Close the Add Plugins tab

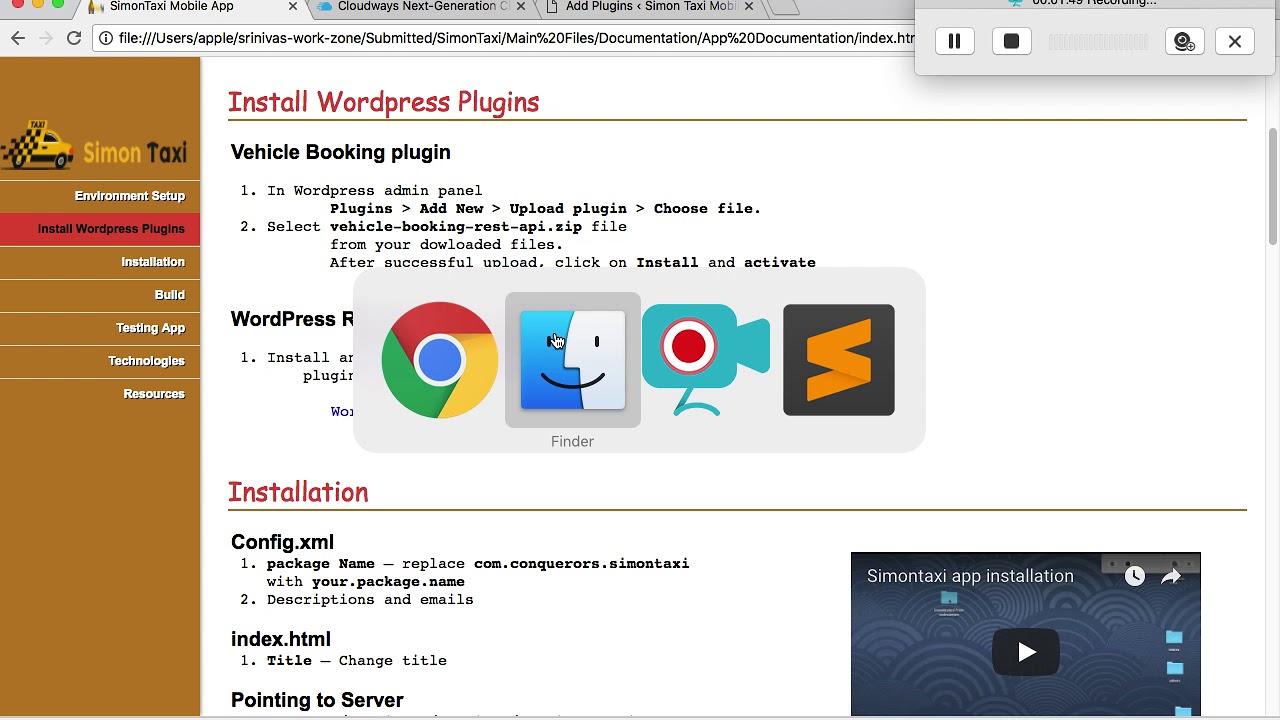tap(748, 7)
